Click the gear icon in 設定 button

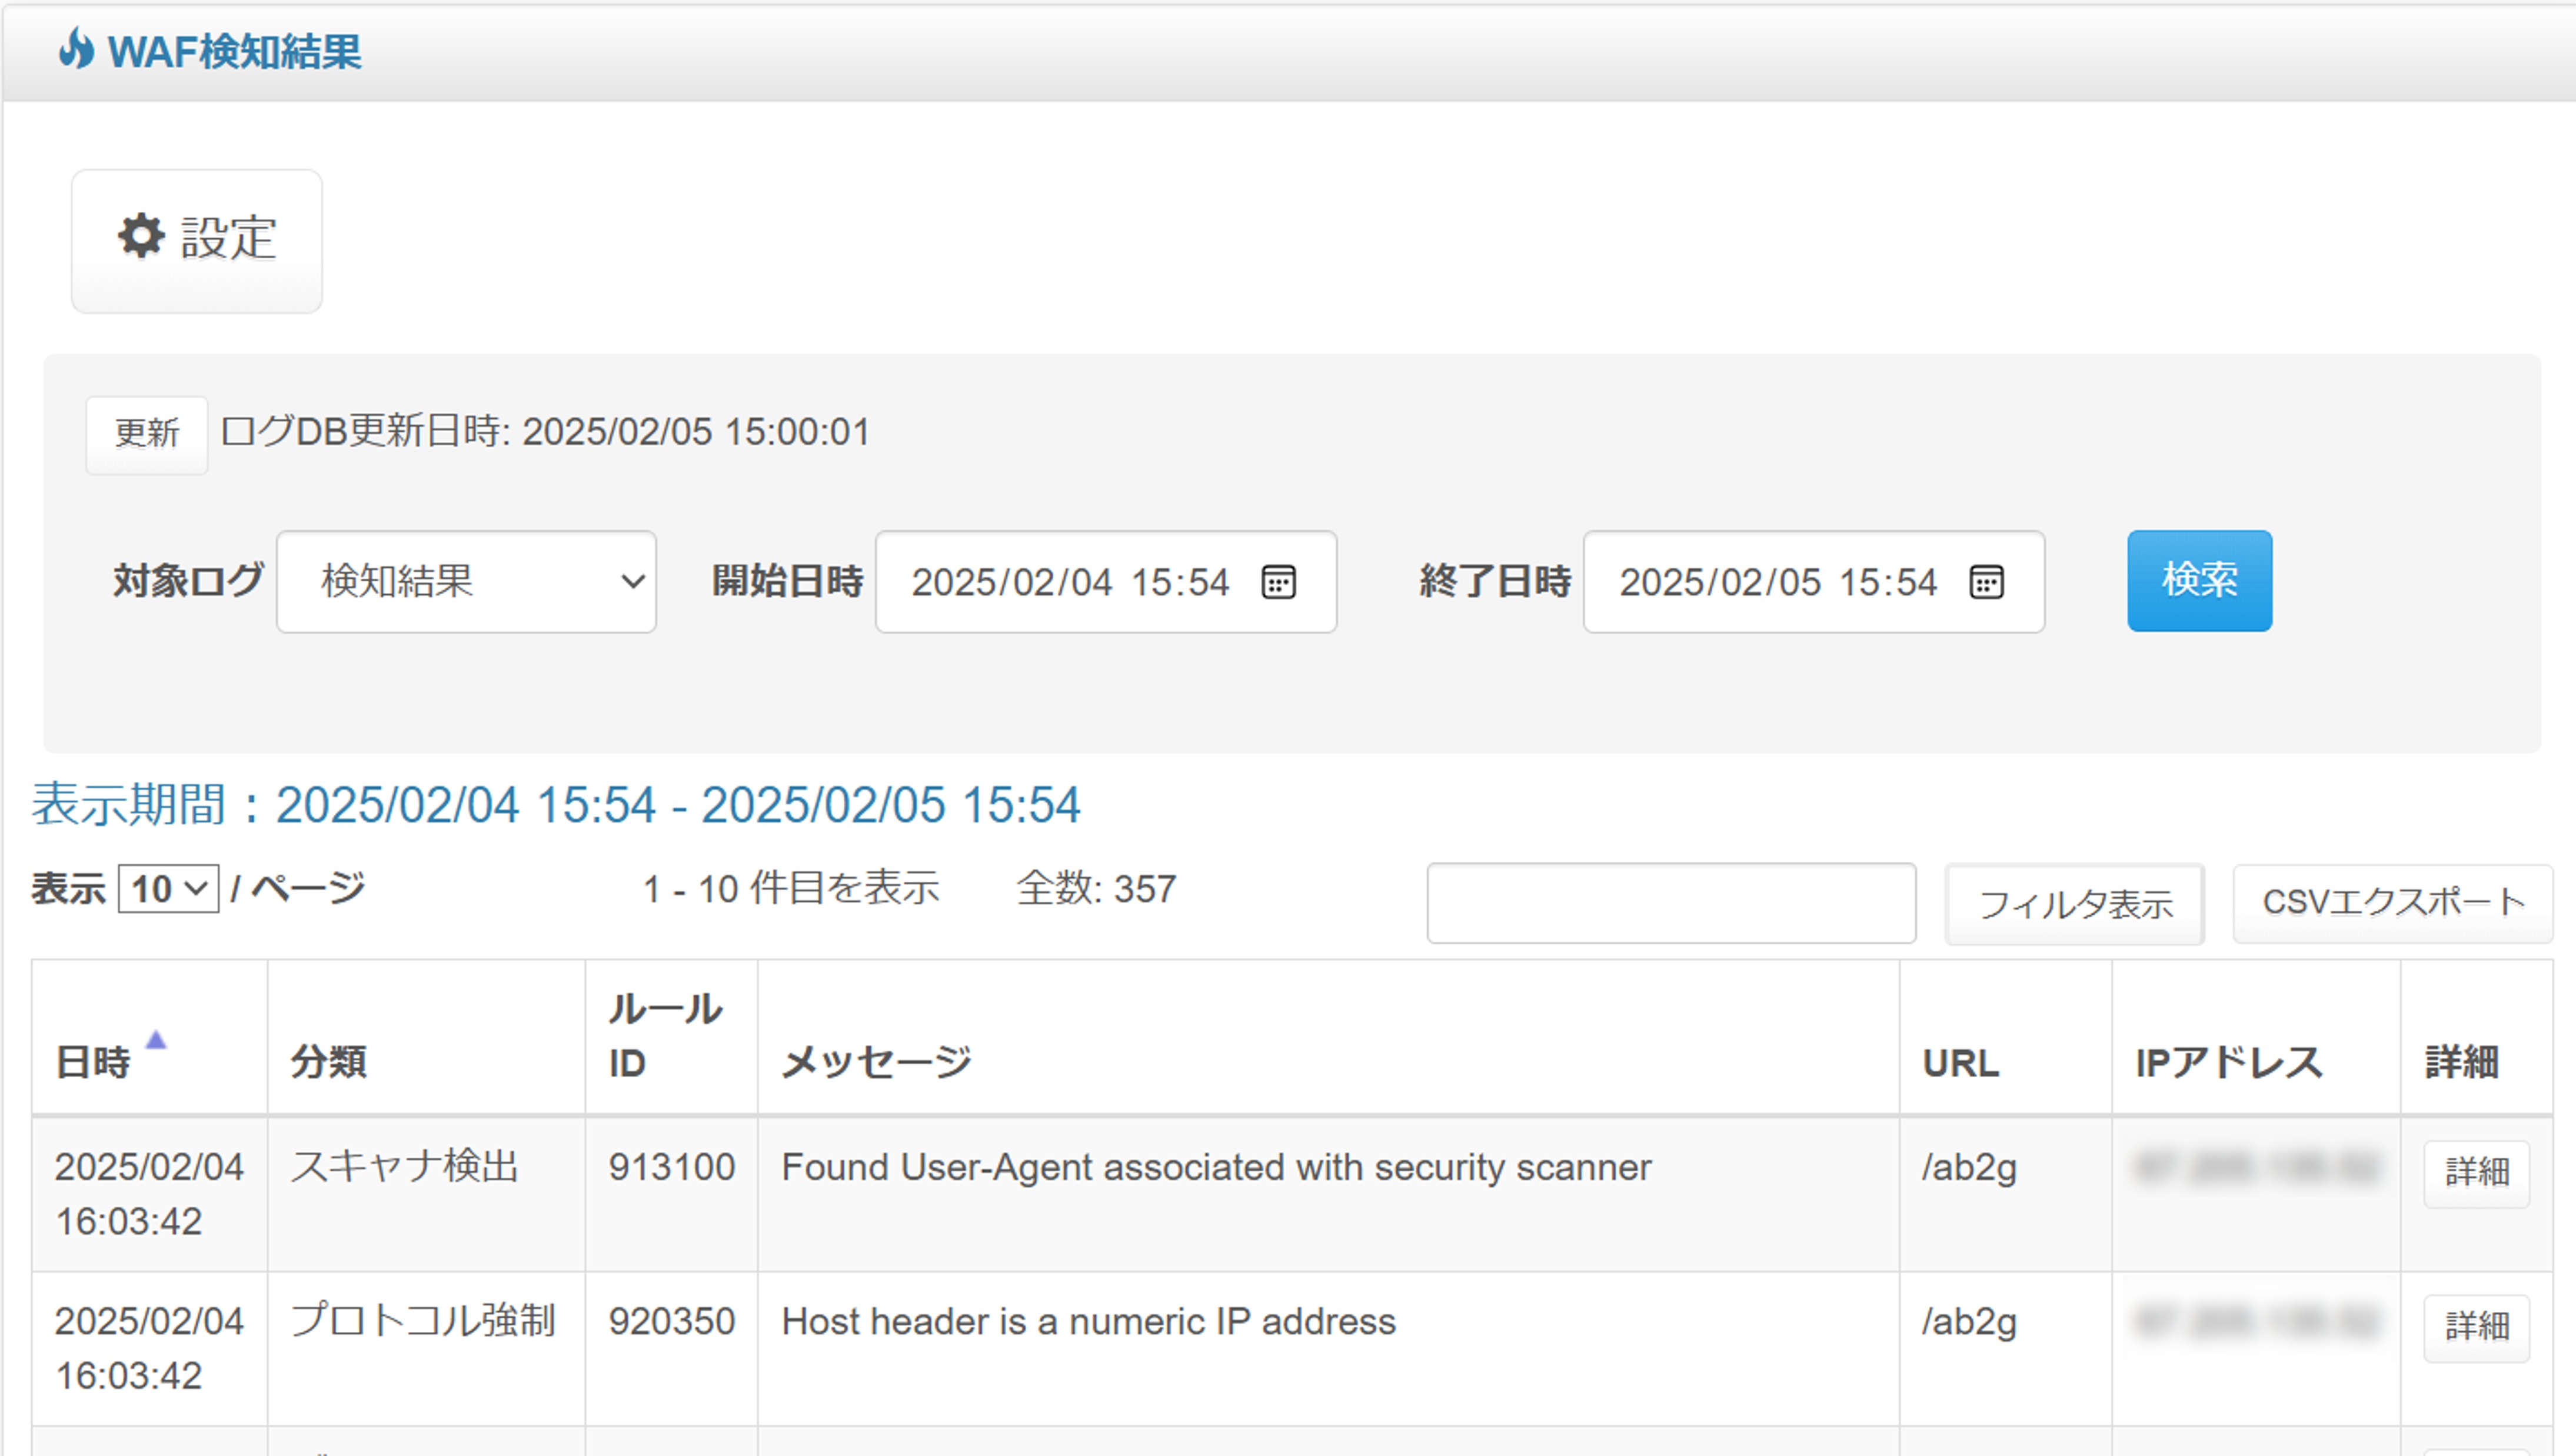(x=141, y=237)
